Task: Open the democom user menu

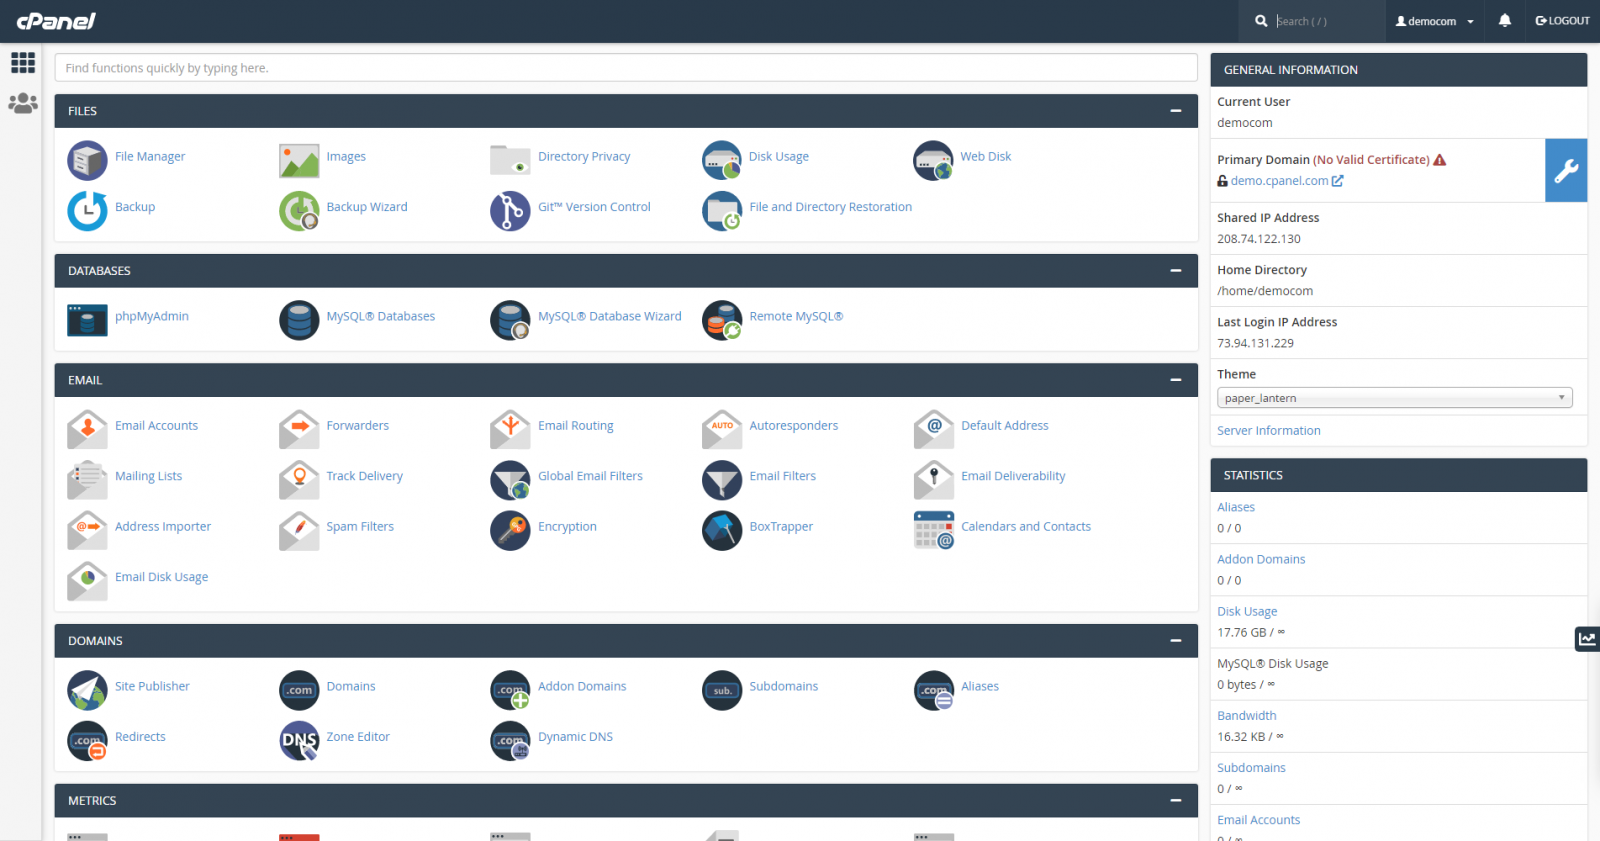Action: (1435, 21)
